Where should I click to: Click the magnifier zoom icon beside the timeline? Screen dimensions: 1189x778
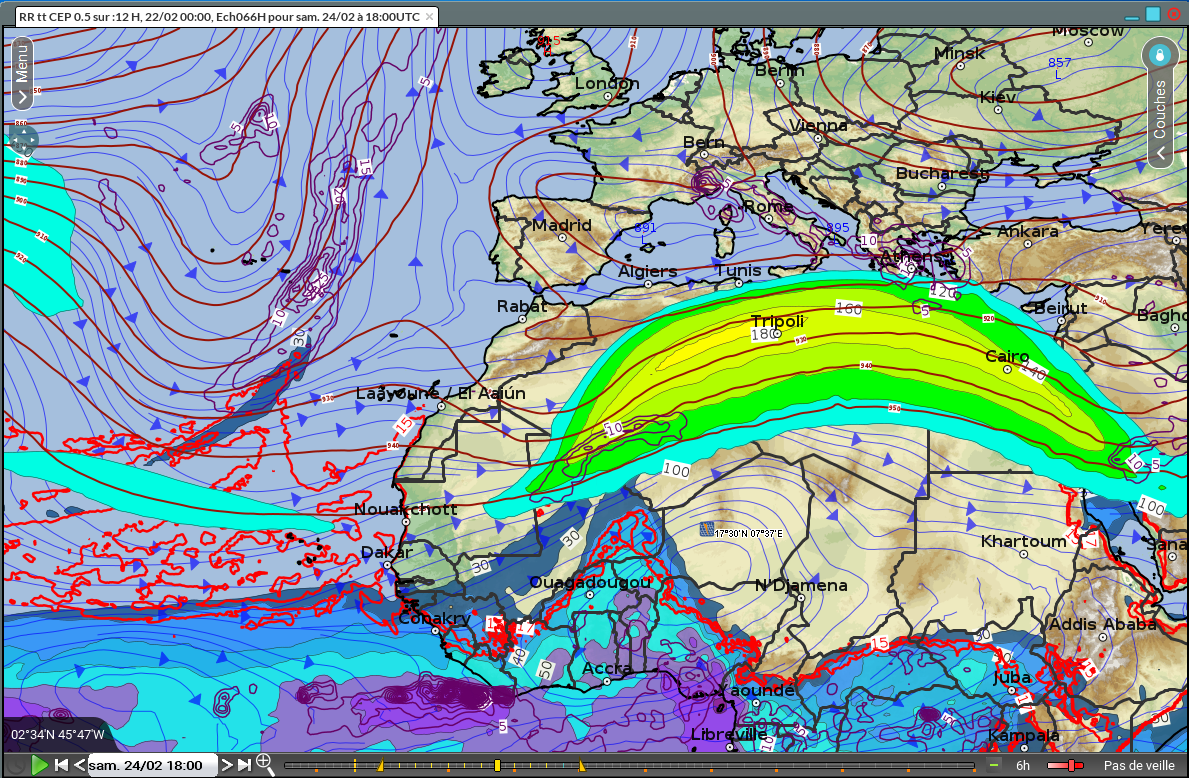click(265, 764)
